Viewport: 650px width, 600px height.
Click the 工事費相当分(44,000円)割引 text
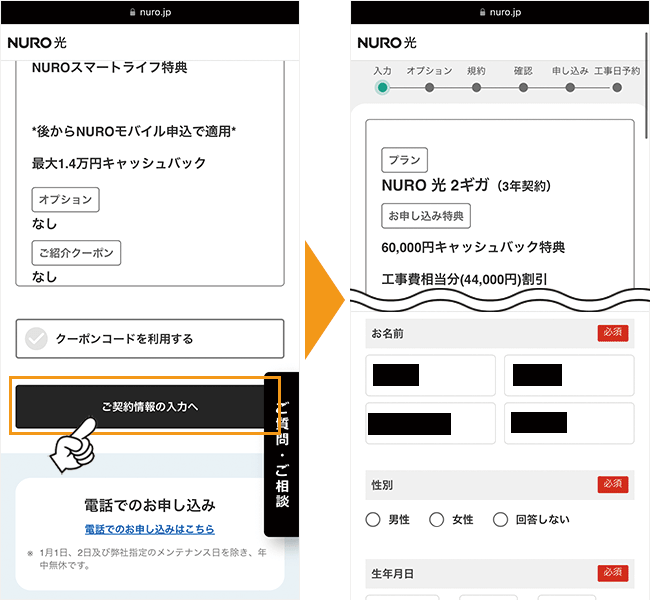tap(464, 279)
